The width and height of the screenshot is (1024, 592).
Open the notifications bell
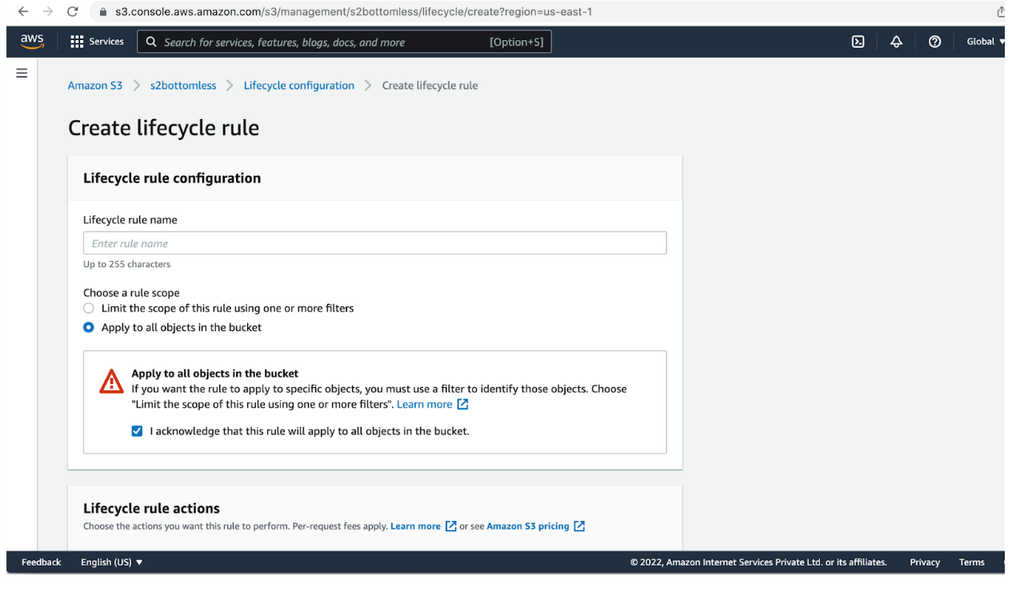point(896,42)
